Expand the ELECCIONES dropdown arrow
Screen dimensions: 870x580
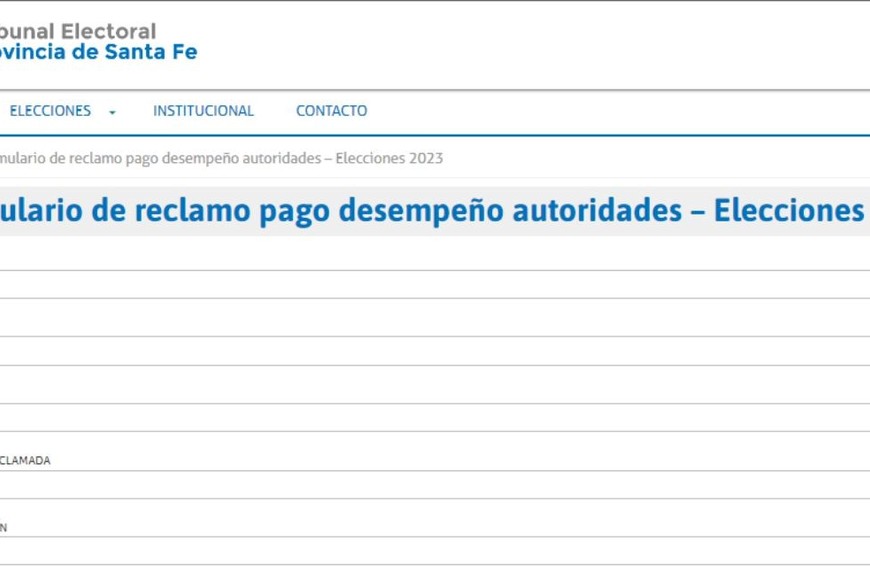pyautogui.click(x=112, y=112)
